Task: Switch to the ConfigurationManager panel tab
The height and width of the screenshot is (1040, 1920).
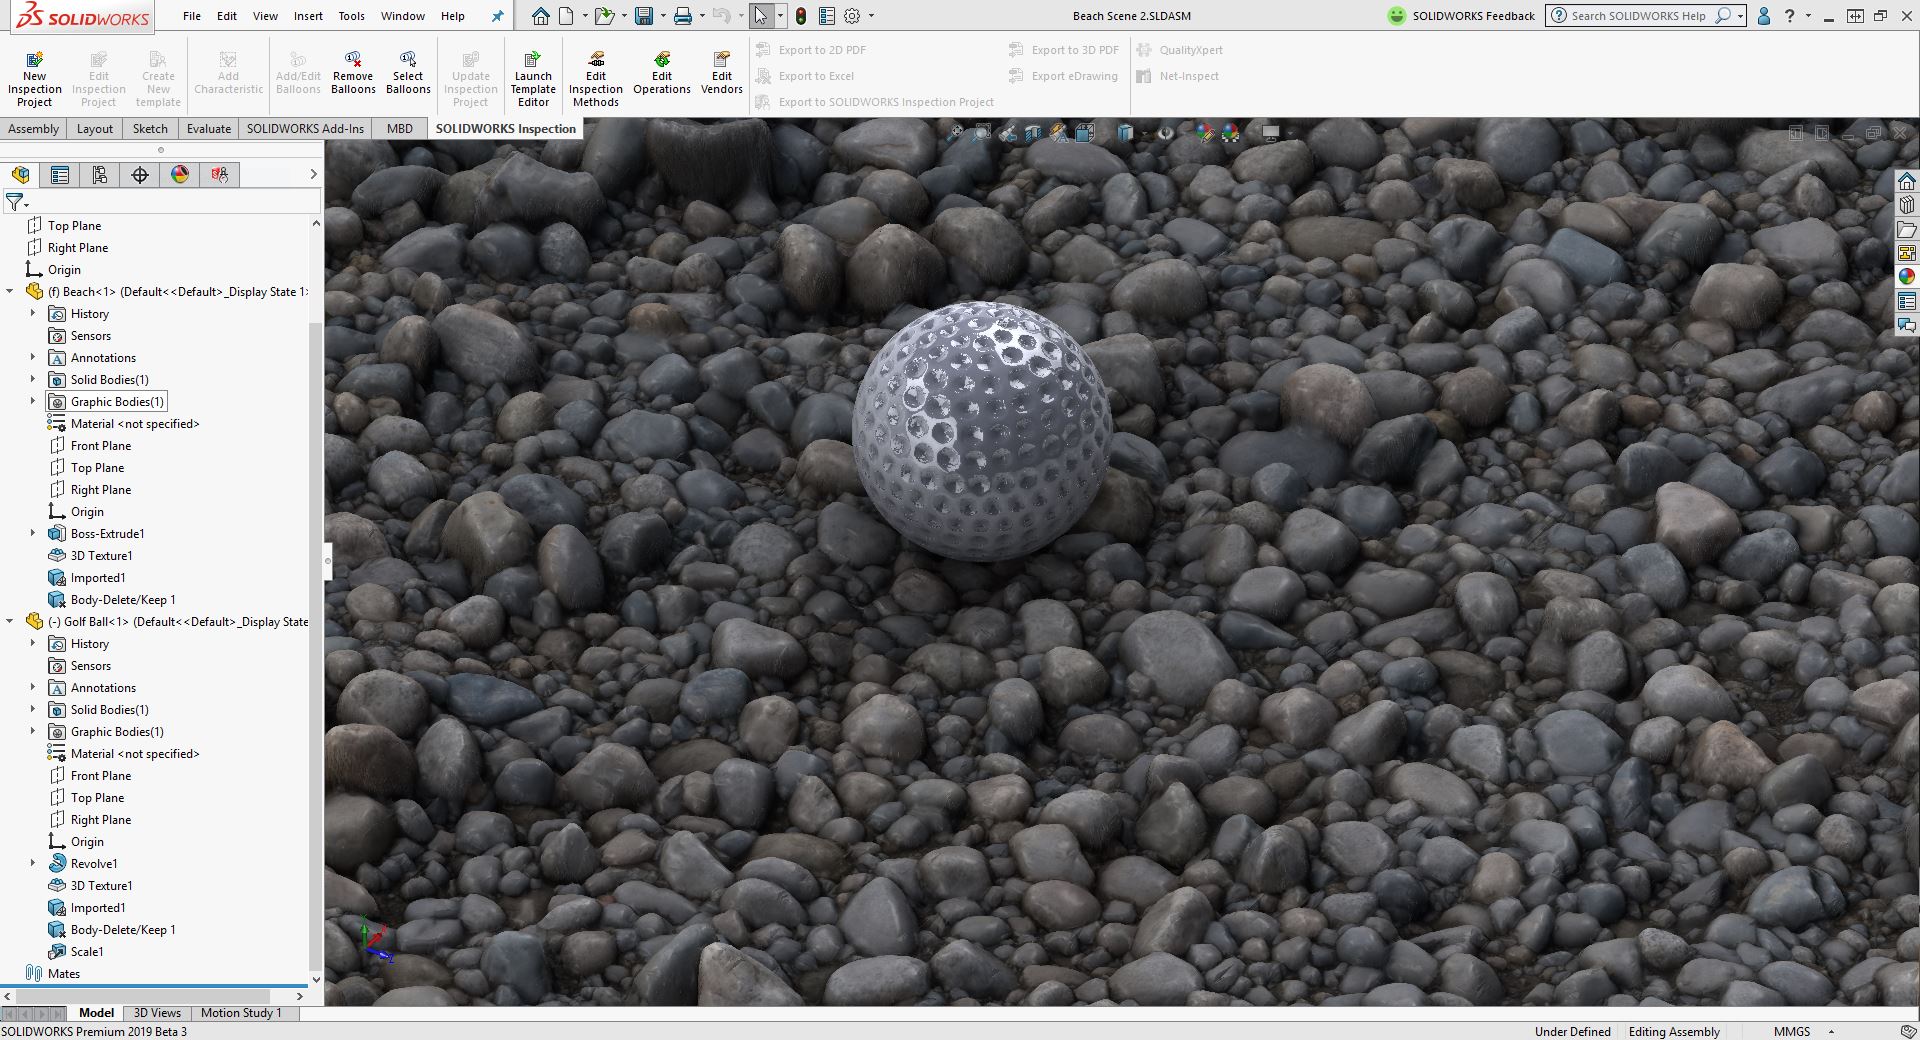Action: [99, 175]
